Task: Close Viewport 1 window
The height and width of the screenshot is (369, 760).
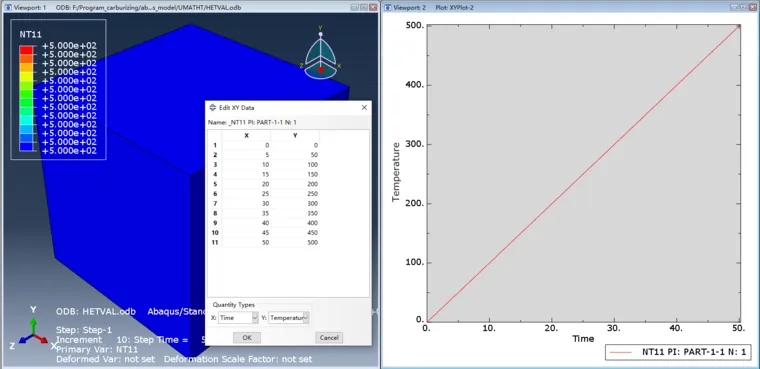Action: tap(373, 7)
